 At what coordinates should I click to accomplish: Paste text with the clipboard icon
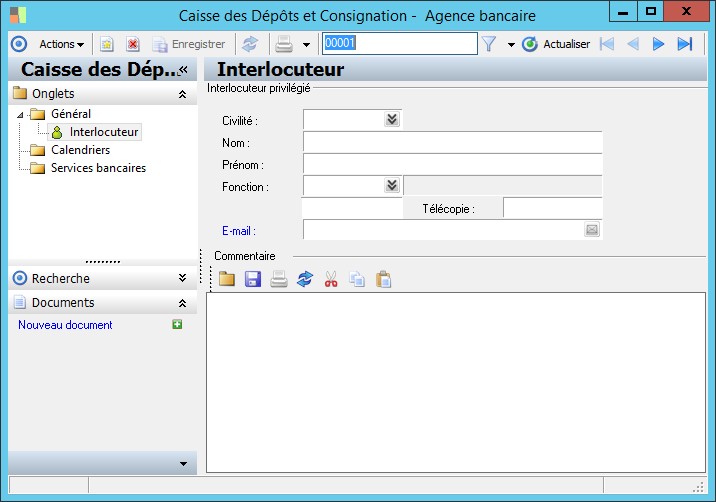[x=383, y=279]
